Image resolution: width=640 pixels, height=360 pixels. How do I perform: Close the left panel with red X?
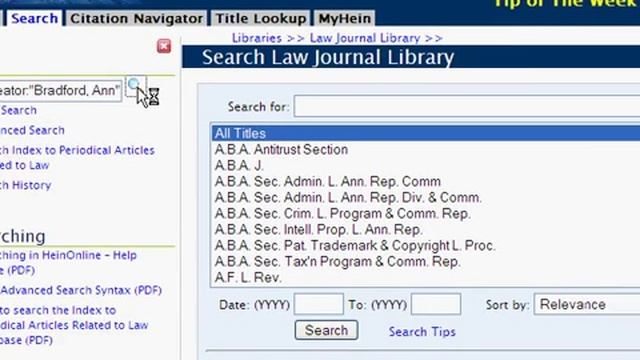164,46
